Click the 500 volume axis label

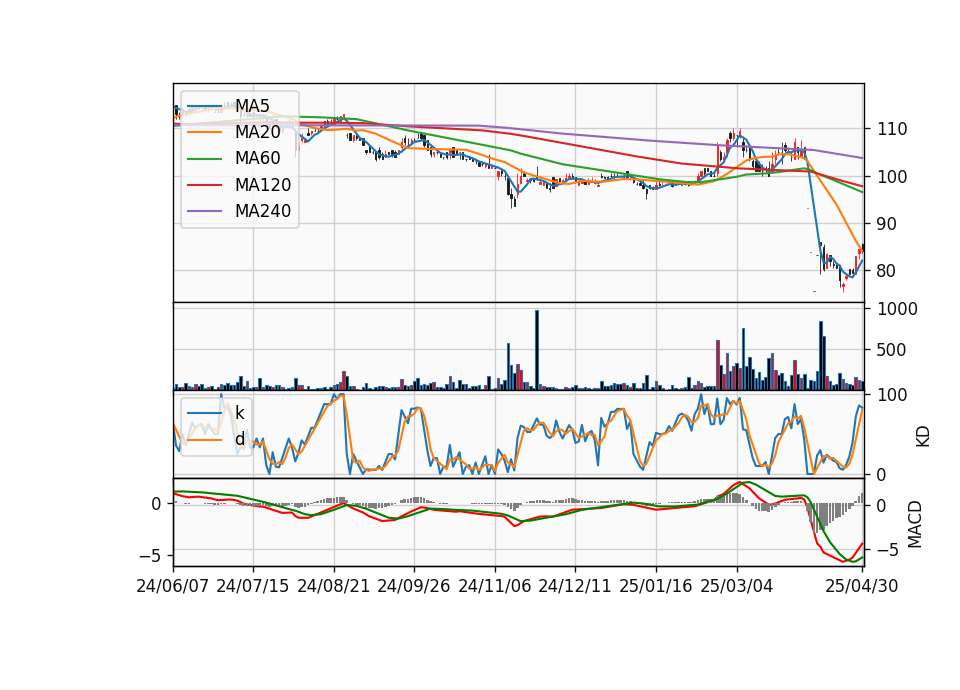tap(892, 350)
